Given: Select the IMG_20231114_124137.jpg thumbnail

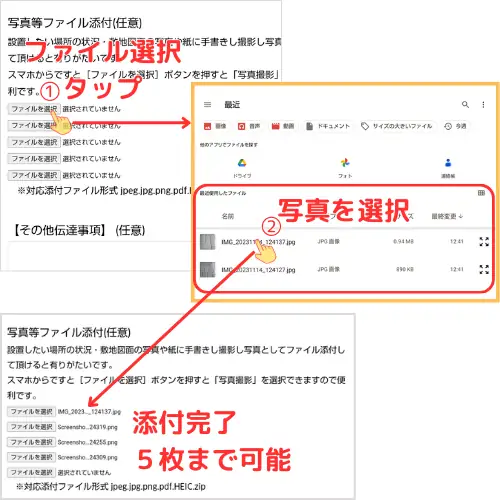Looking at the screenshot, I should [207, 242].
